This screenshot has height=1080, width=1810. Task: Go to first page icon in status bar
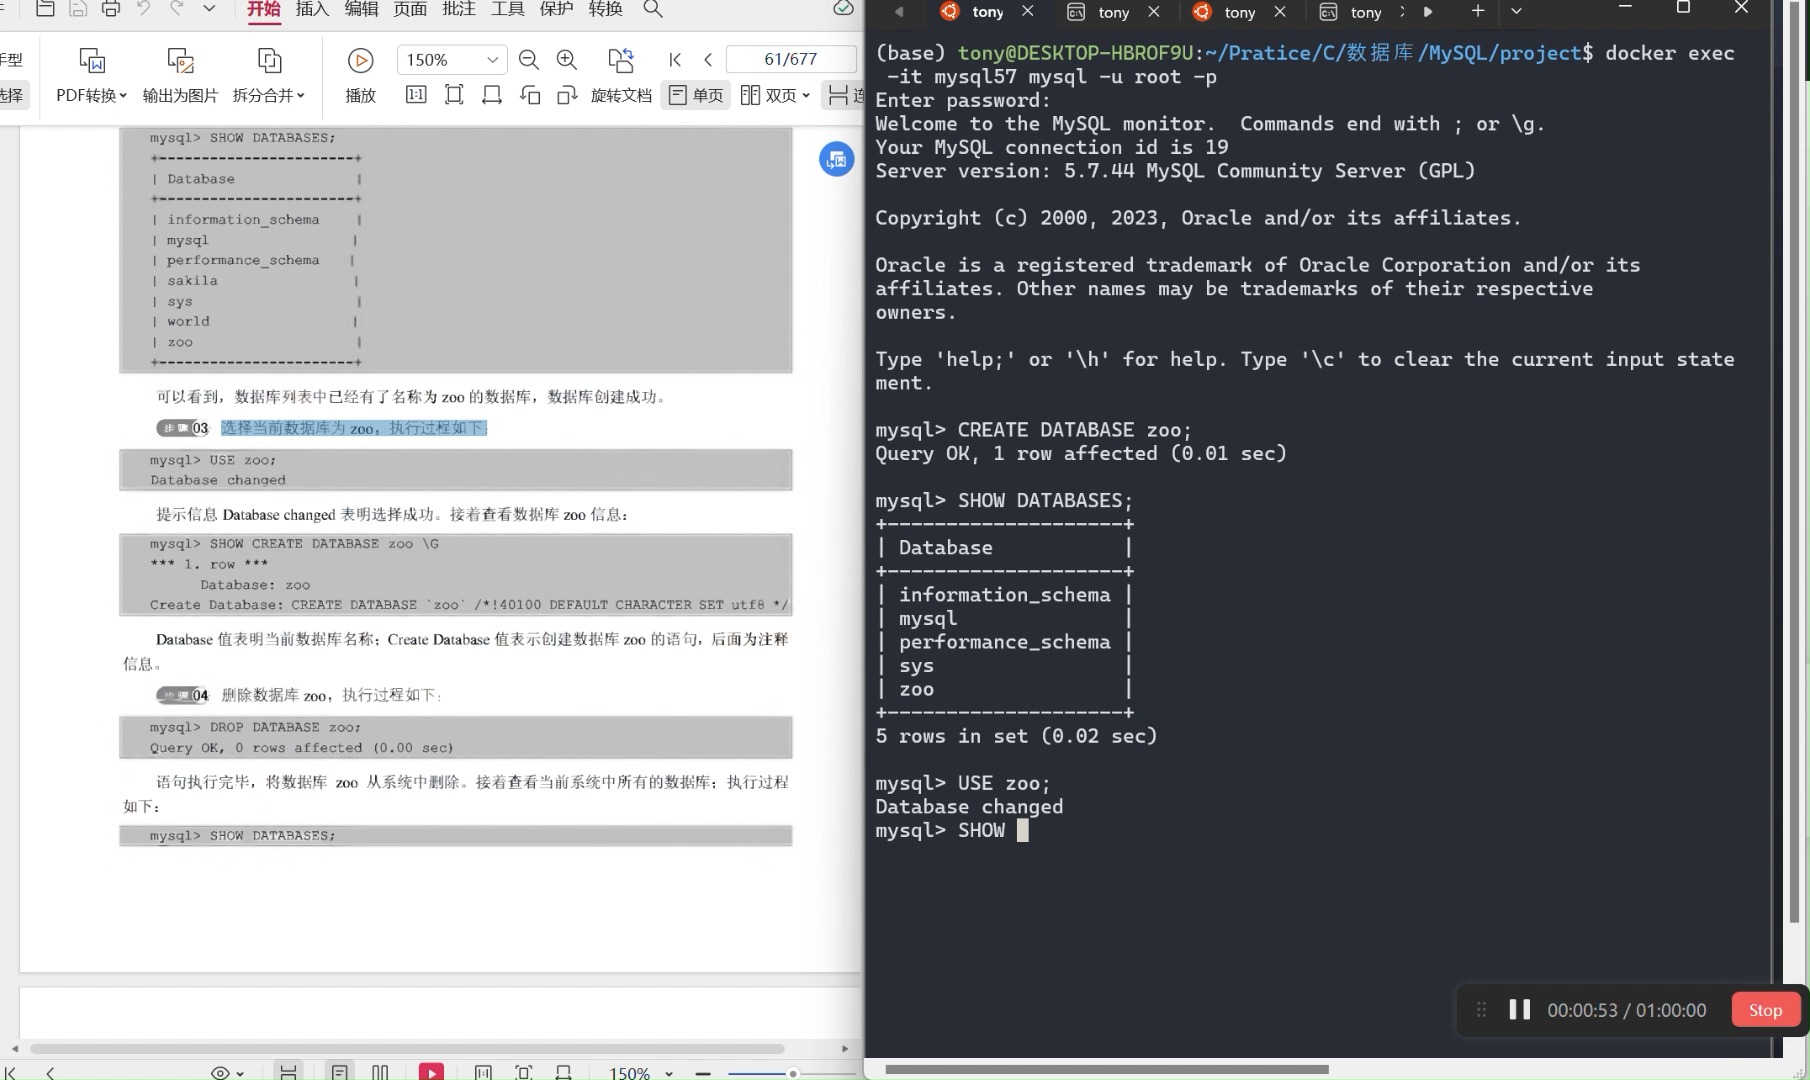[x=12, y=1073]
